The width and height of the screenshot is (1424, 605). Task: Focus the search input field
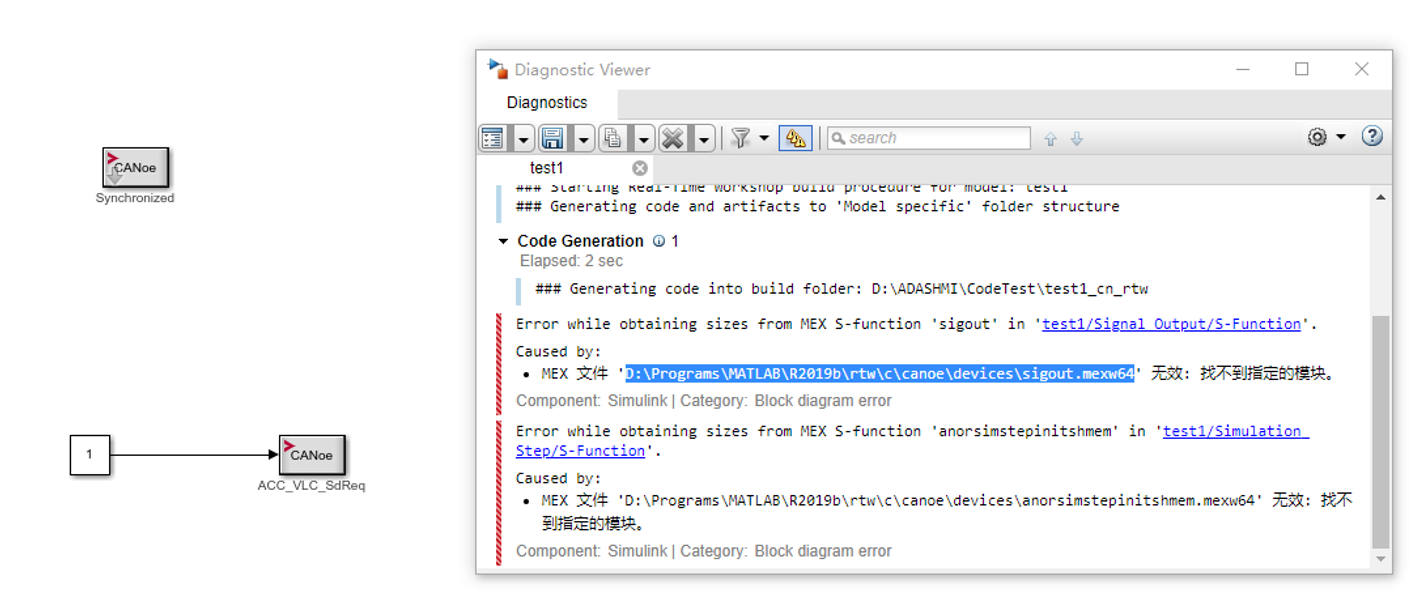tap(928, 138)
